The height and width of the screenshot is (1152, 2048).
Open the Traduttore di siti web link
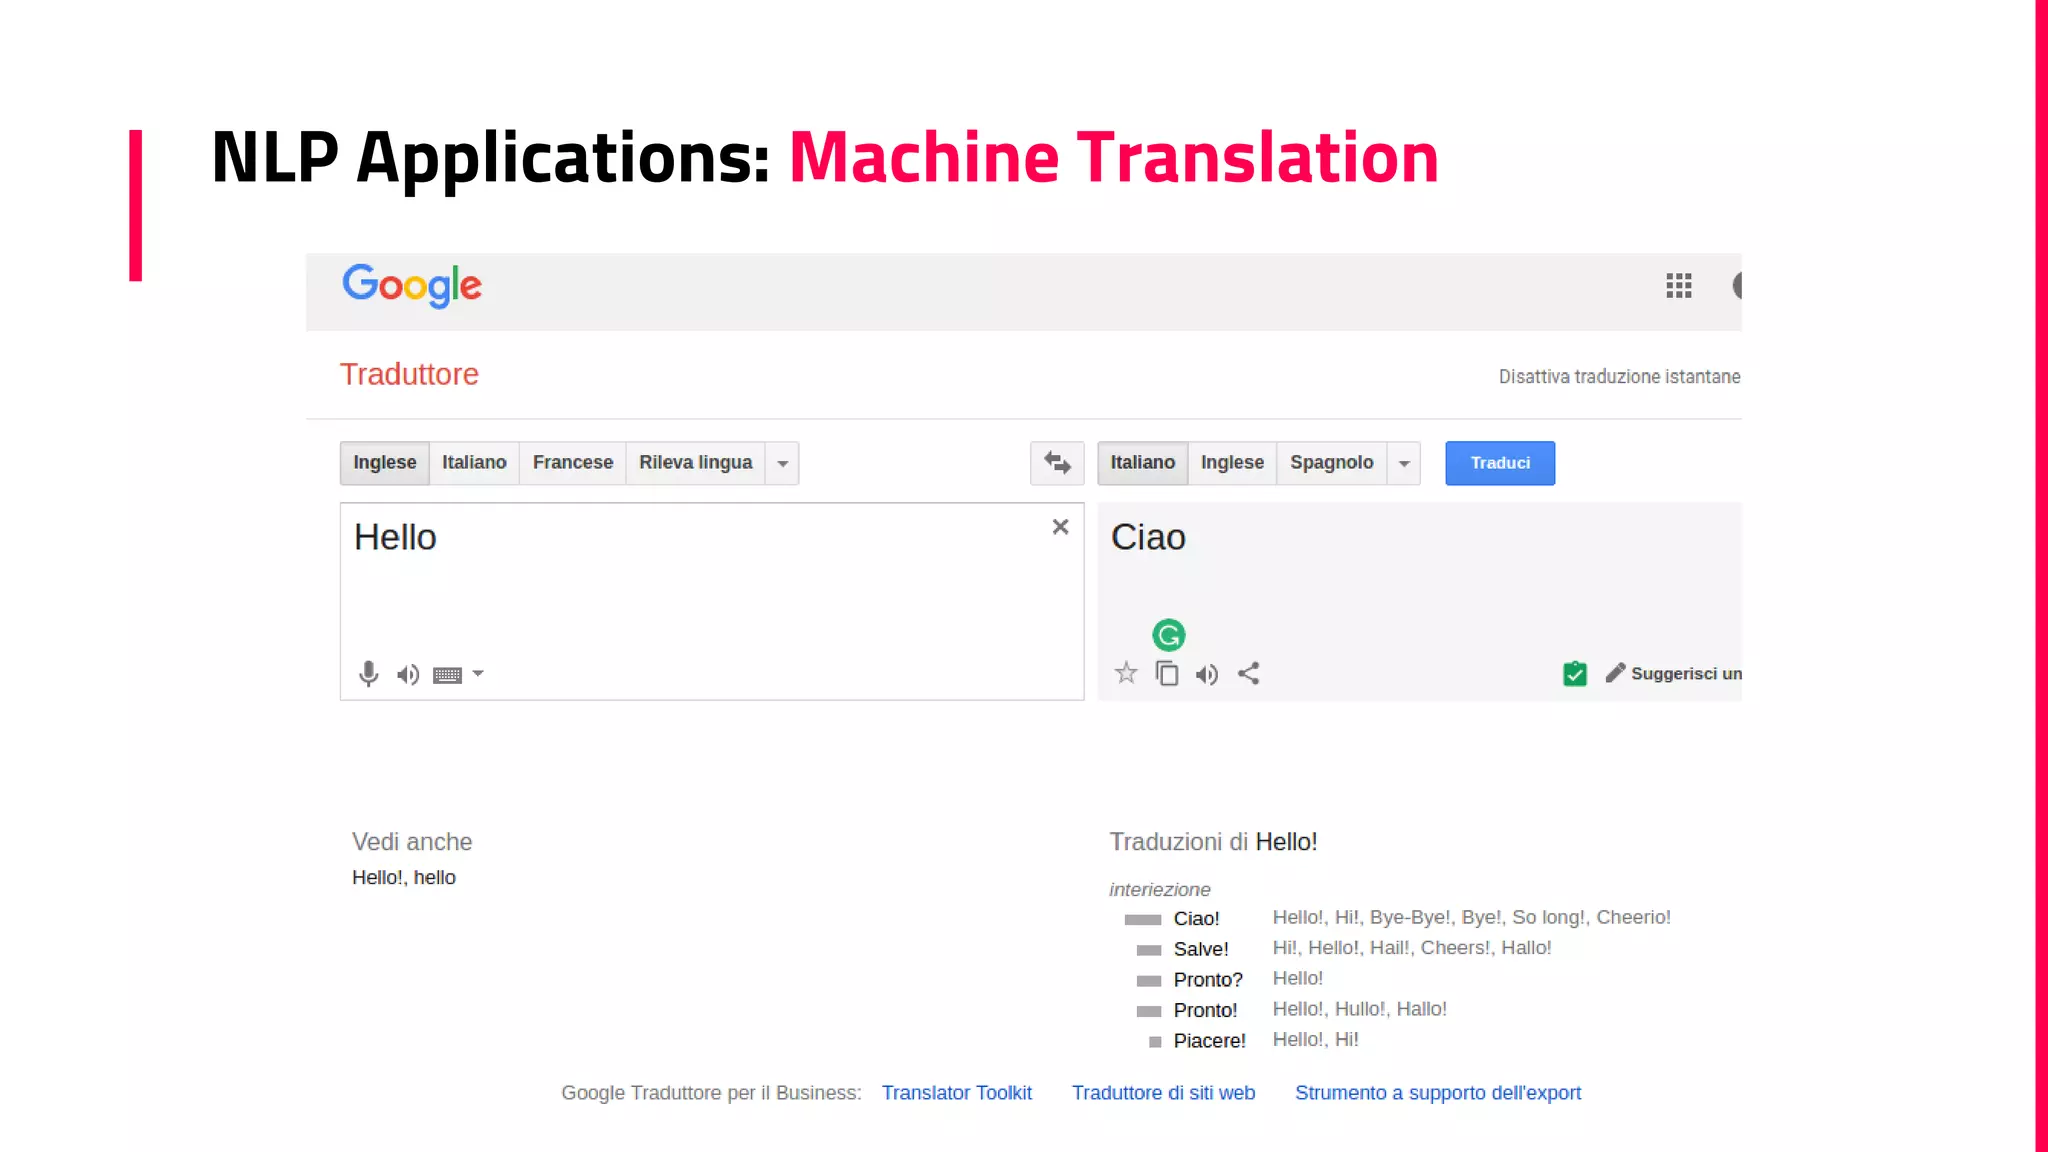(x=1163, y=1093)
